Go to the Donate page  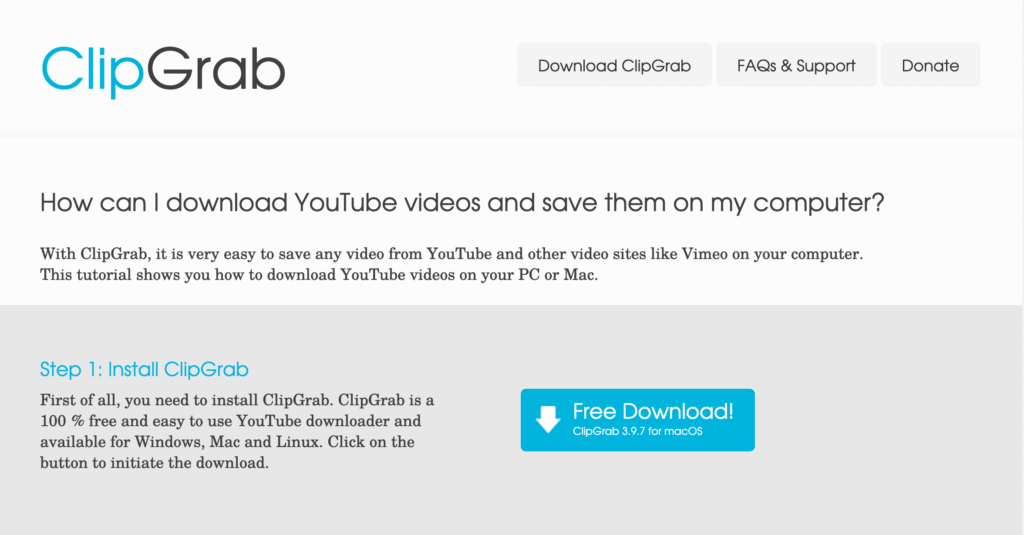click(930, 65)
